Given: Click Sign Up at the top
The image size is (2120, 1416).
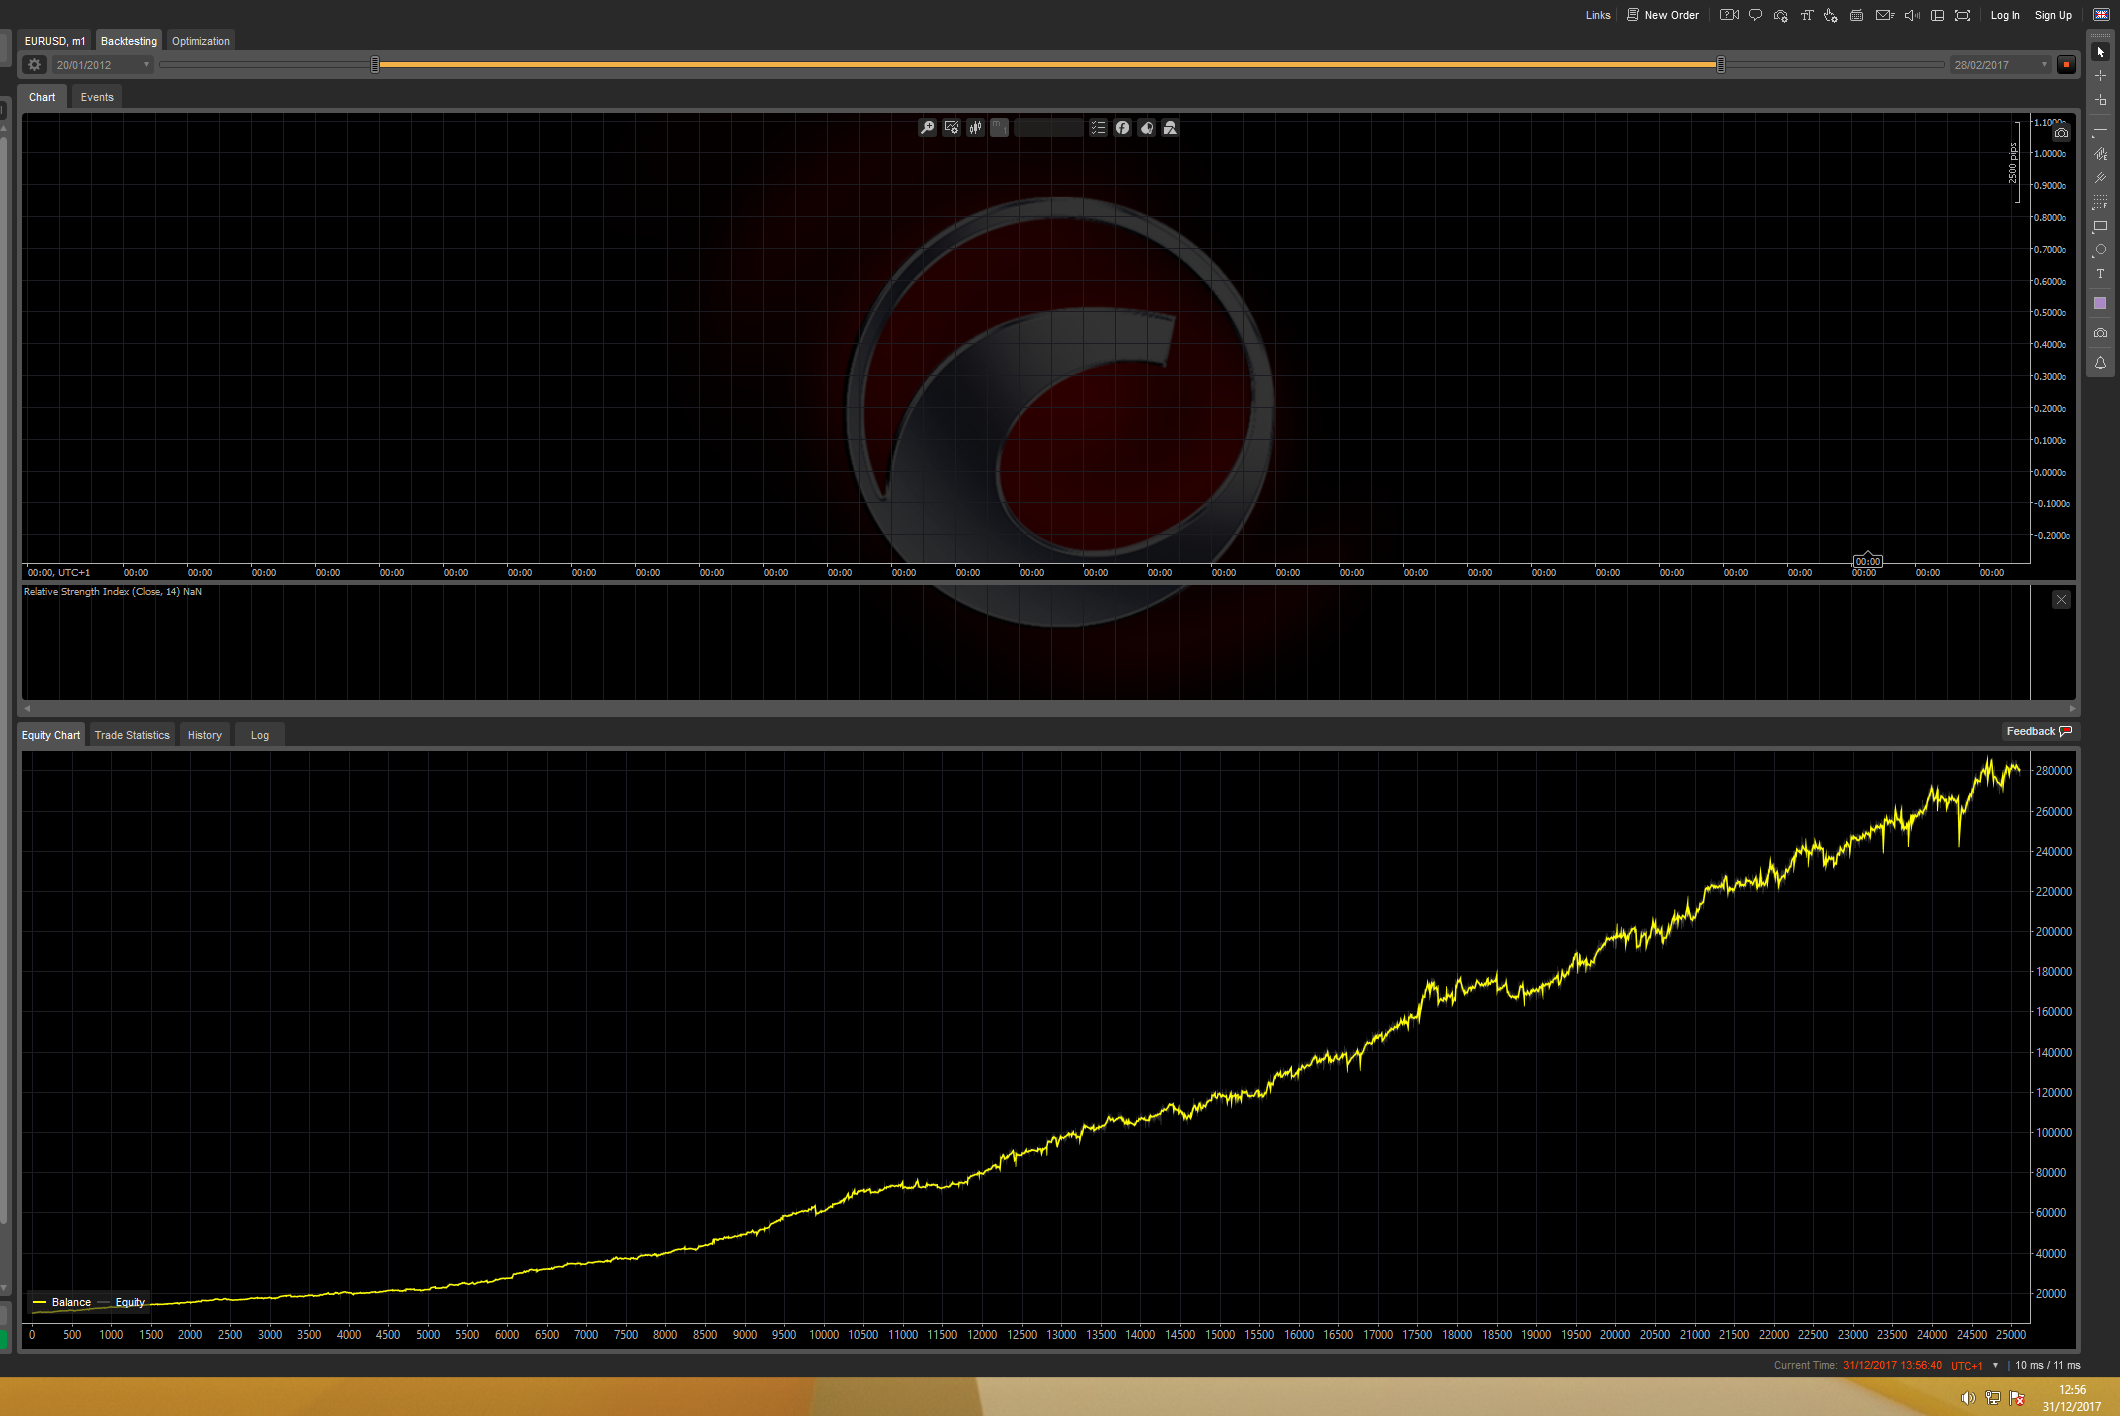Looking at the screenshot, I should point(2052,15).
